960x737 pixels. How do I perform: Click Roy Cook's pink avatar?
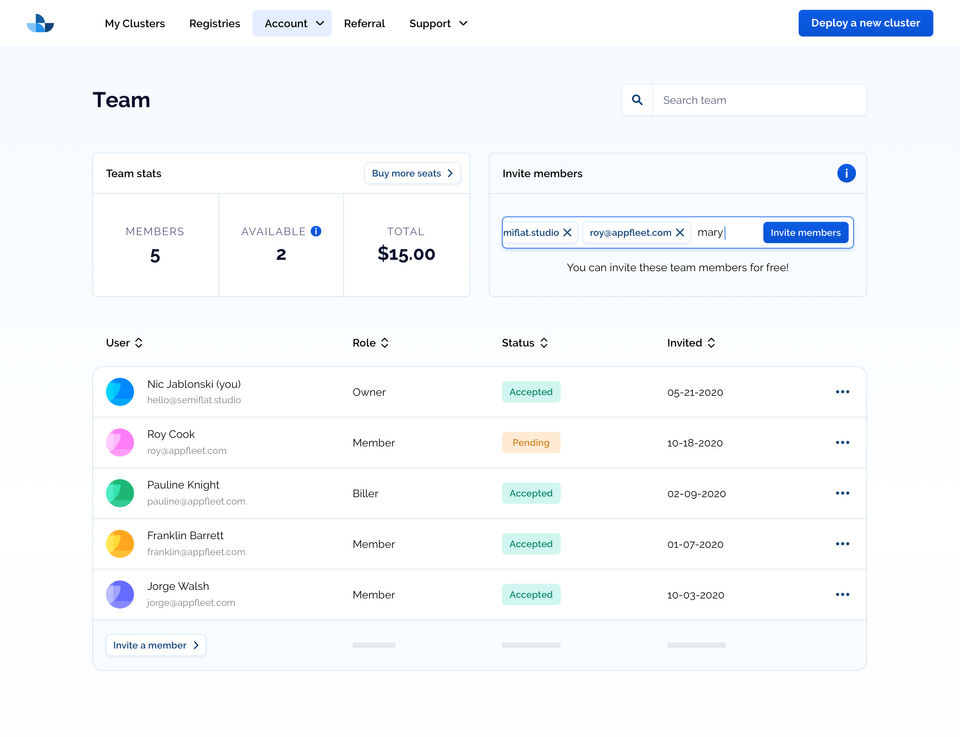(x=120, y=443)
